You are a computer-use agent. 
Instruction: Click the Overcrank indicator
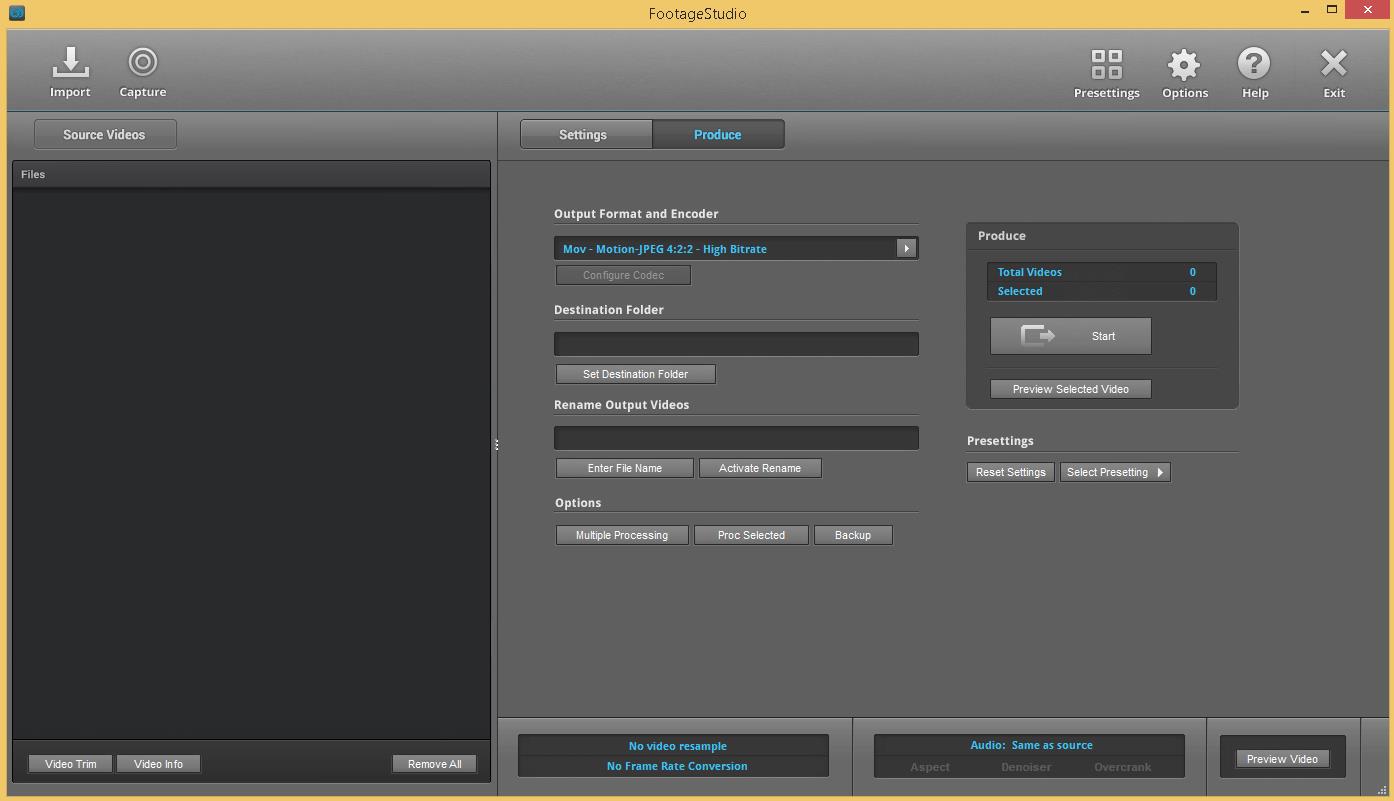1122,767
